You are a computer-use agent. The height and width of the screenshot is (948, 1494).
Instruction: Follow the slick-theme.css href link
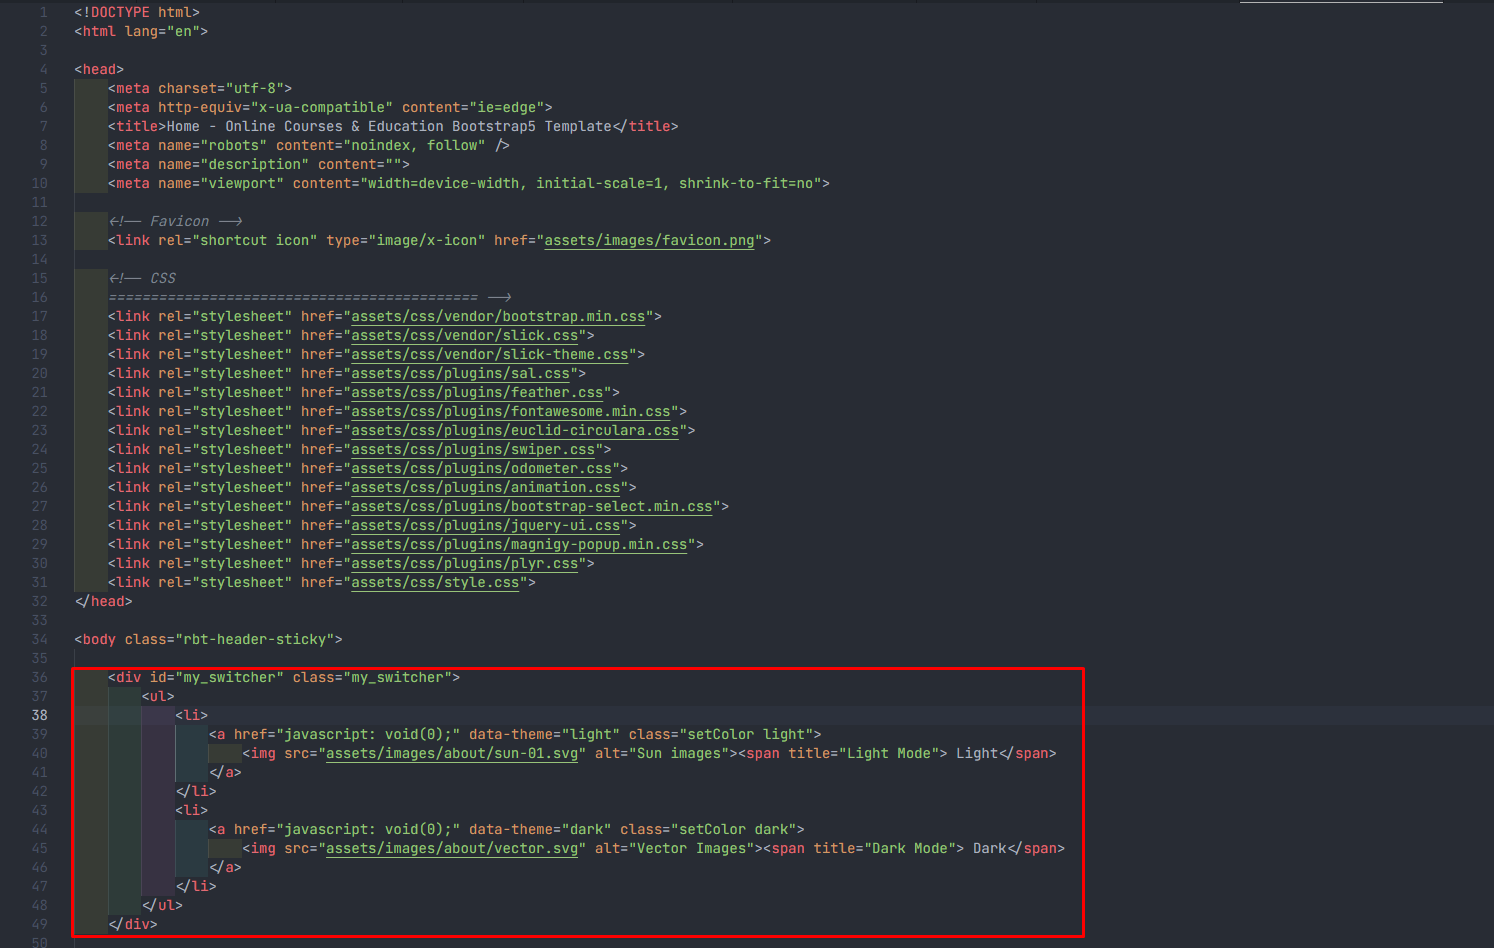pos(489,355)
